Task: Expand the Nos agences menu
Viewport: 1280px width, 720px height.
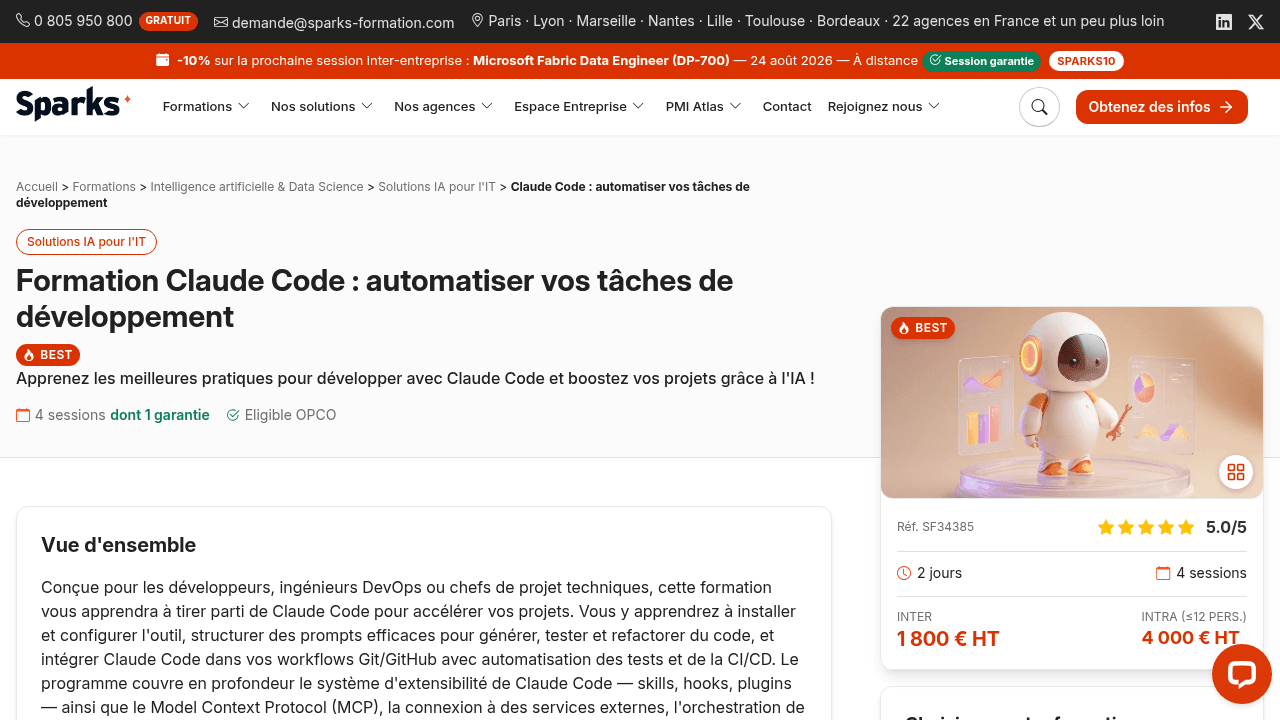Action: (x=444, y=107)
